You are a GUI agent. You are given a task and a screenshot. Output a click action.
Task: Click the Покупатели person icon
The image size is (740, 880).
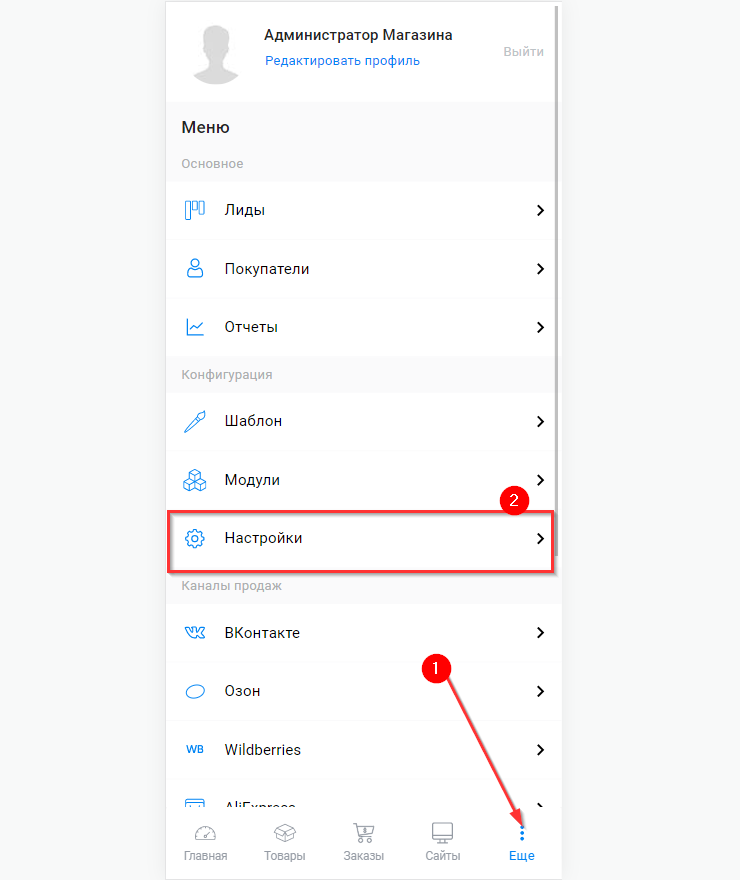(x=195, y=268)
